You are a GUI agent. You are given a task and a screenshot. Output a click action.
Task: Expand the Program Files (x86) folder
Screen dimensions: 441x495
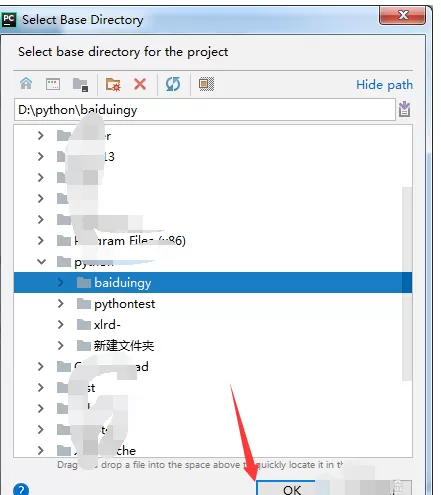tap(41, 241)
